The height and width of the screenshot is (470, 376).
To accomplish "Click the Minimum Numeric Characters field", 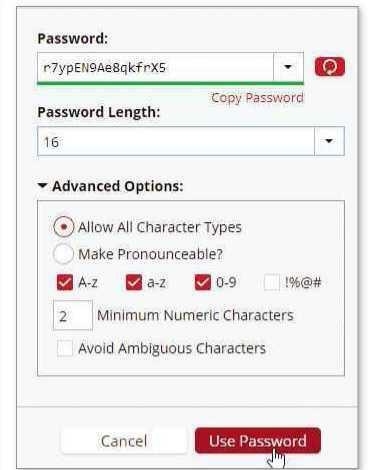I will click(73, 315).
